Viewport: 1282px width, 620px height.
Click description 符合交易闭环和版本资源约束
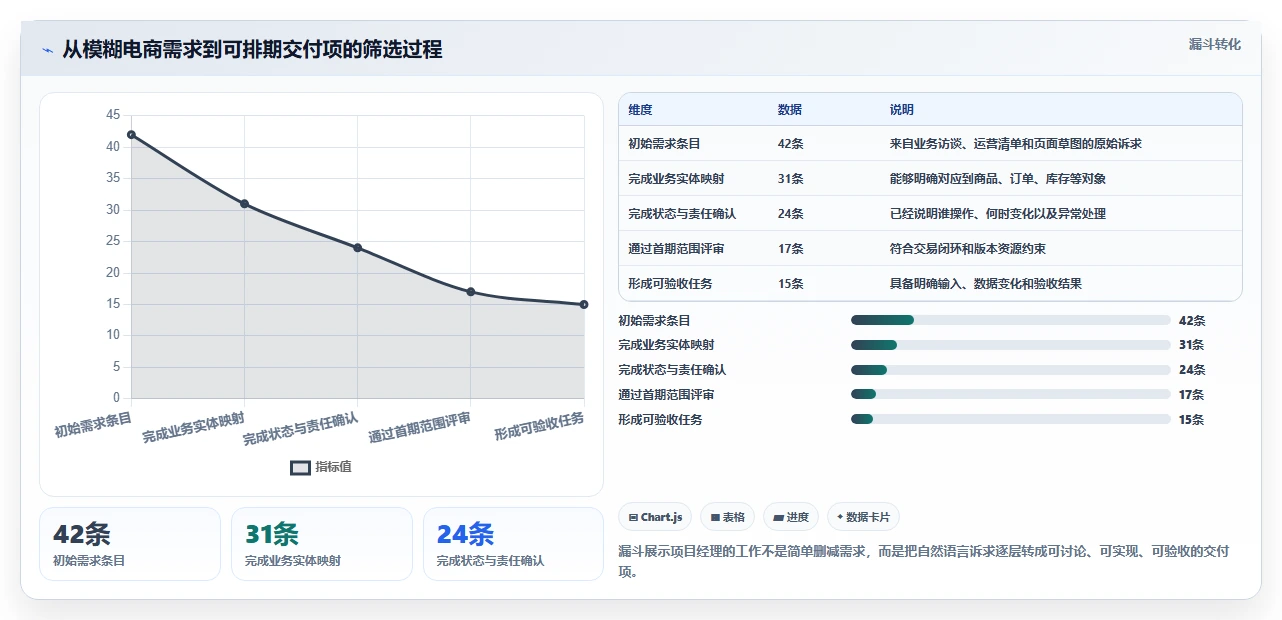(967, 249)
